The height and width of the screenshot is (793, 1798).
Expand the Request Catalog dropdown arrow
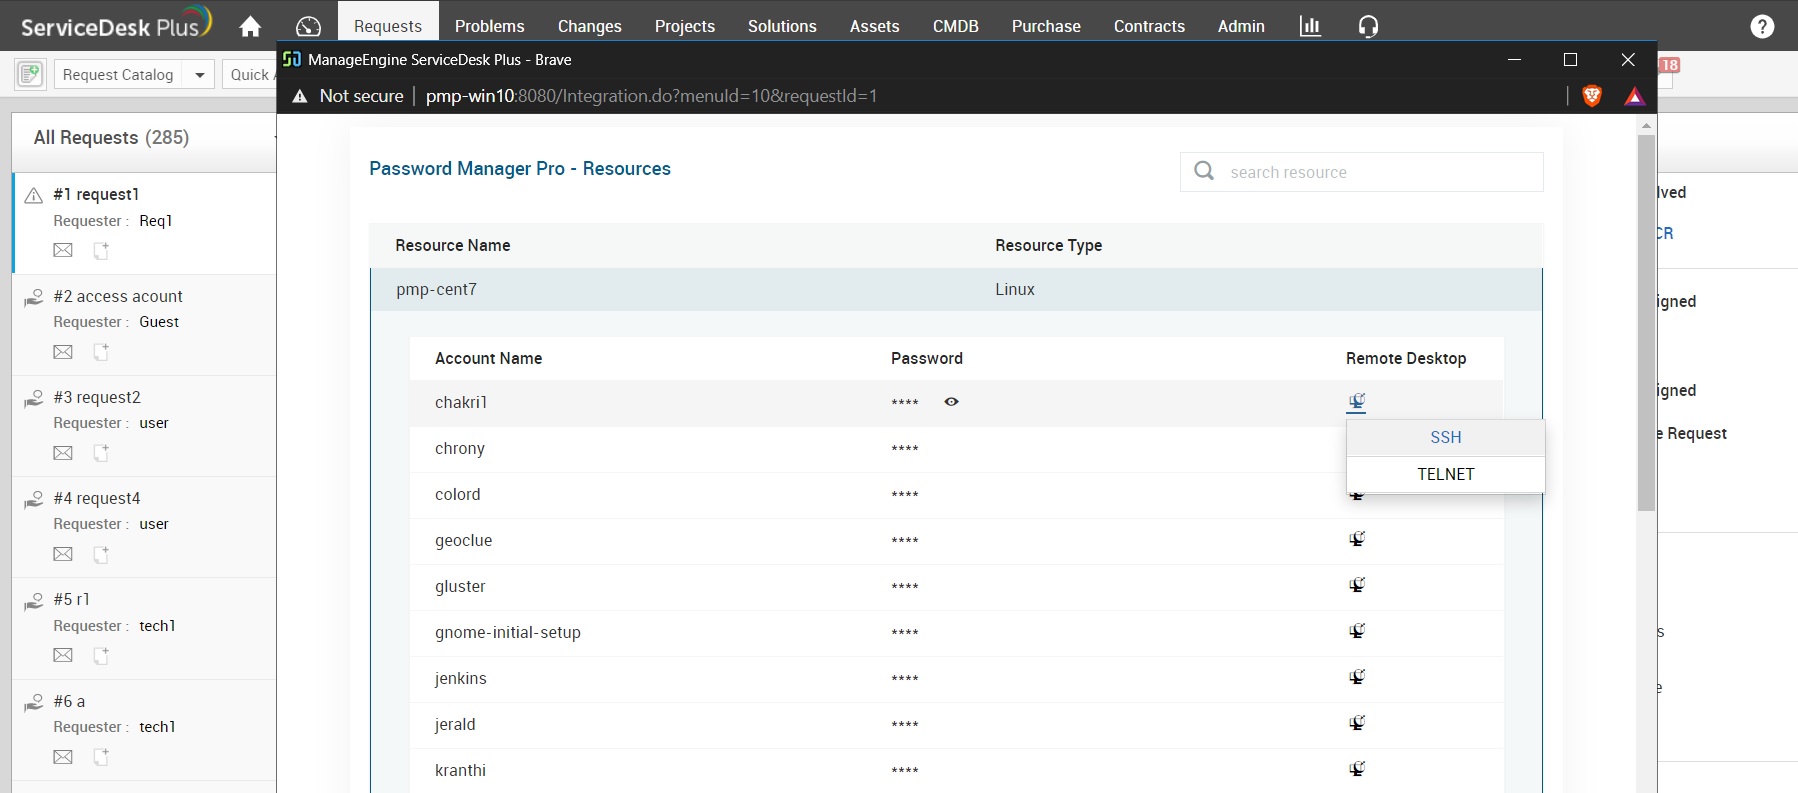pos(200,75)
